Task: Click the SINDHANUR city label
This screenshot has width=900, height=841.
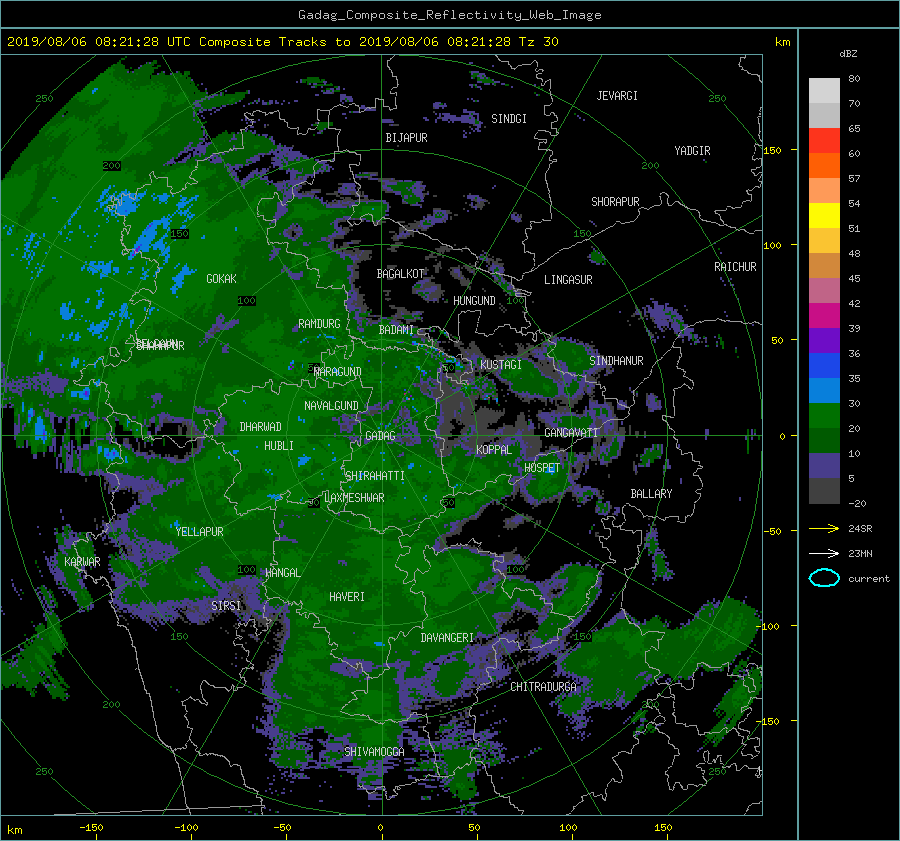Action: coord(616,361)
